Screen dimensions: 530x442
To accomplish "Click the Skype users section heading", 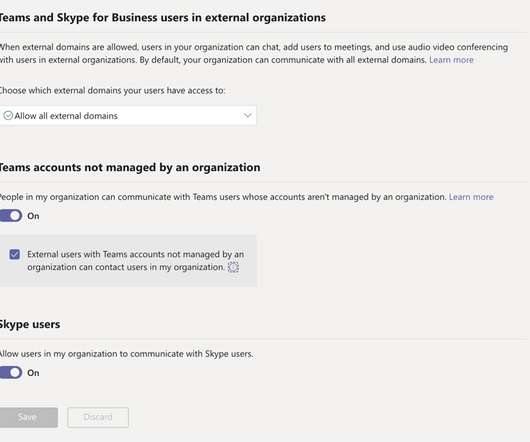I will coord(30,324).
